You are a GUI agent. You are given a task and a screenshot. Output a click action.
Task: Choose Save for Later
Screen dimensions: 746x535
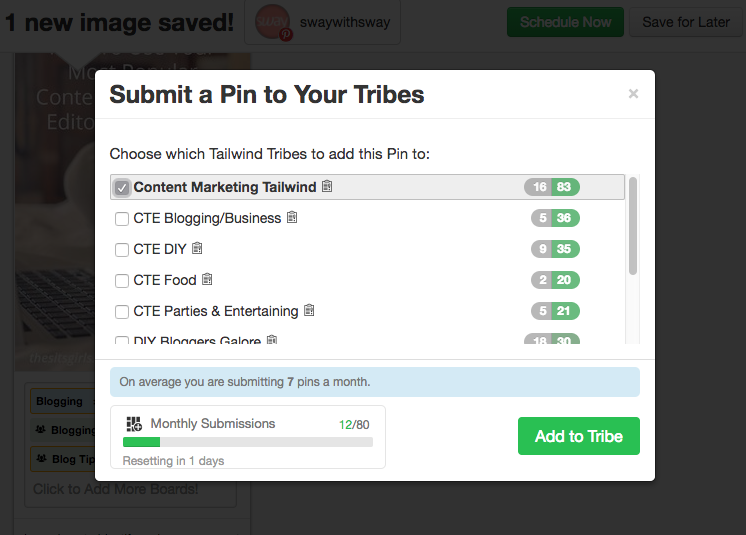[x=686, y=22]
